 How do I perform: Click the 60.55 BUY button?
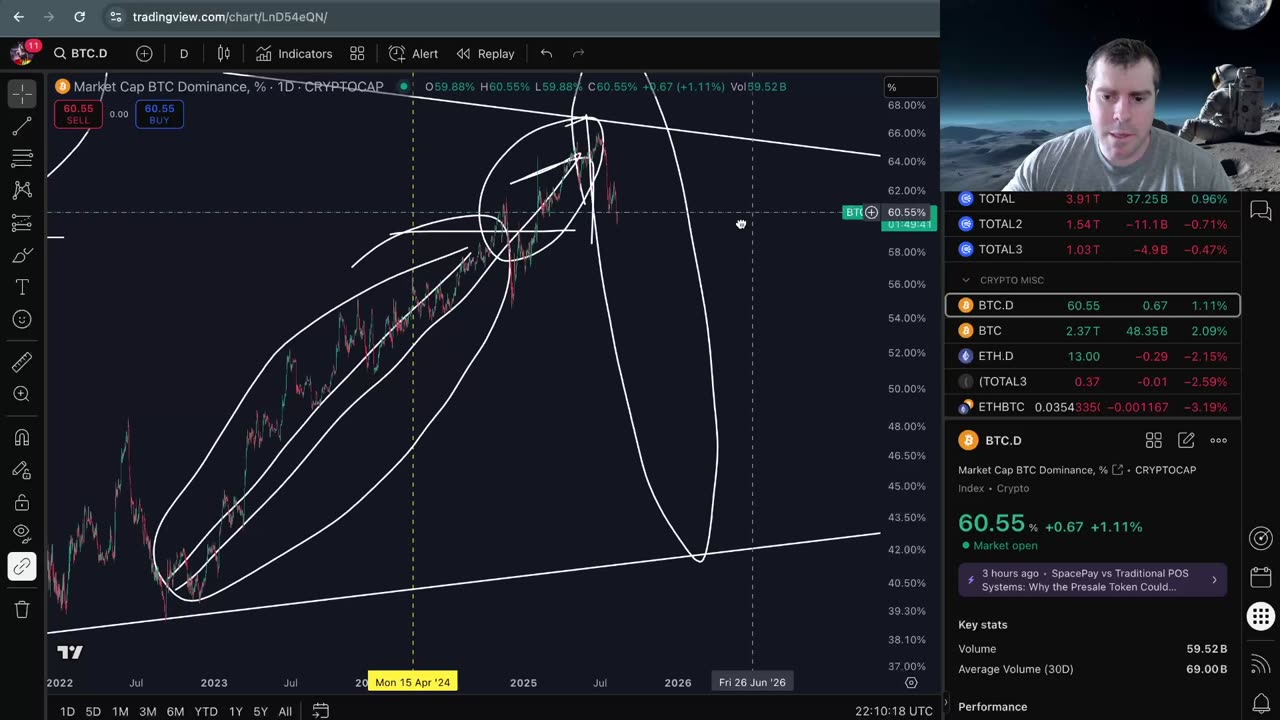point(159,114)
